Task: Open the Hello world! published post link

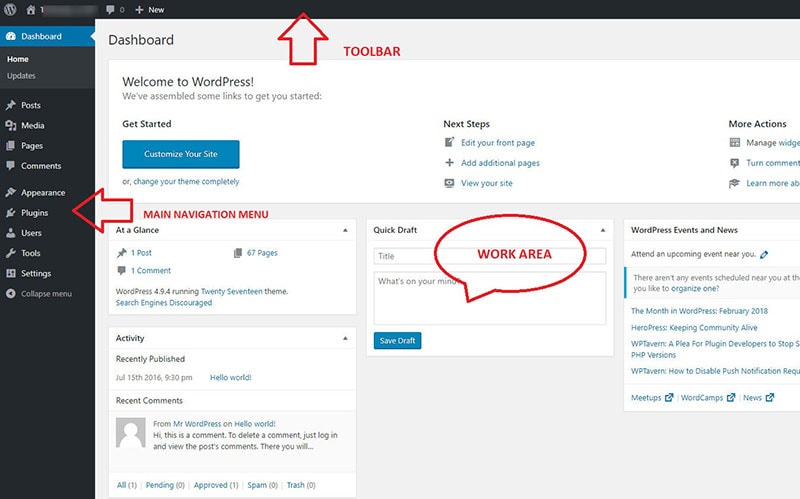Action: pyautogui.click(x=231, y=378)
